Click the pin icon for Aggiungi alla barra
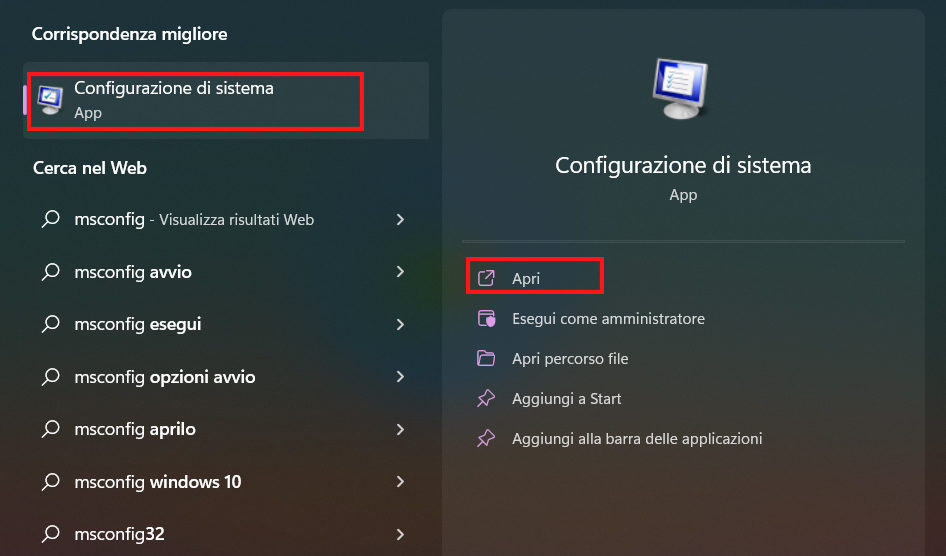This screenshot has height=556, width=946. pyautogui.click(x=487, y=439)
